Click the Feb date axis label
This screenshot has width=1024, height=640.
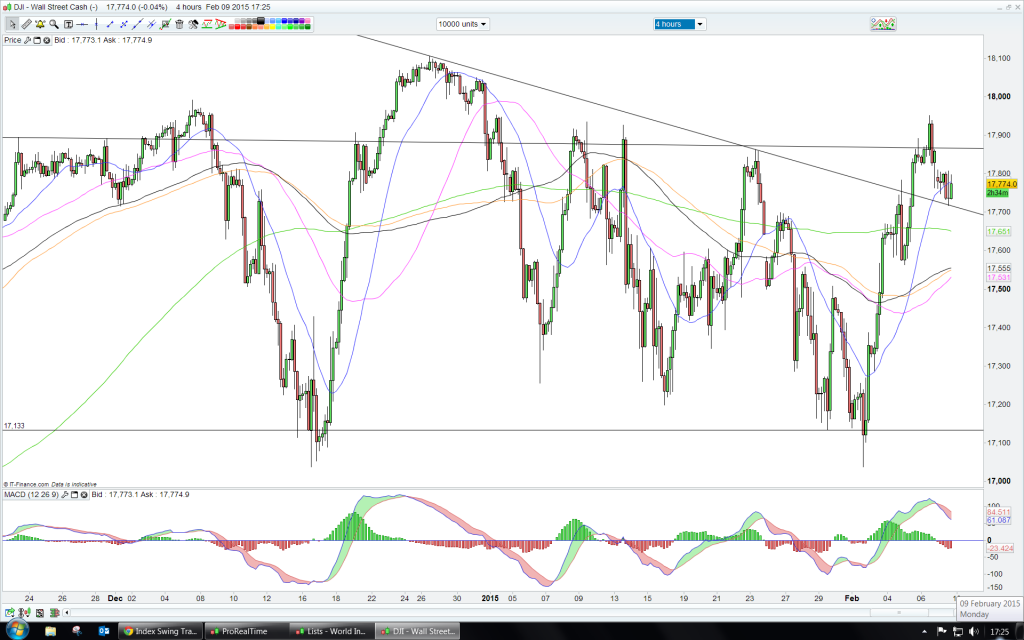coord(852,598)
